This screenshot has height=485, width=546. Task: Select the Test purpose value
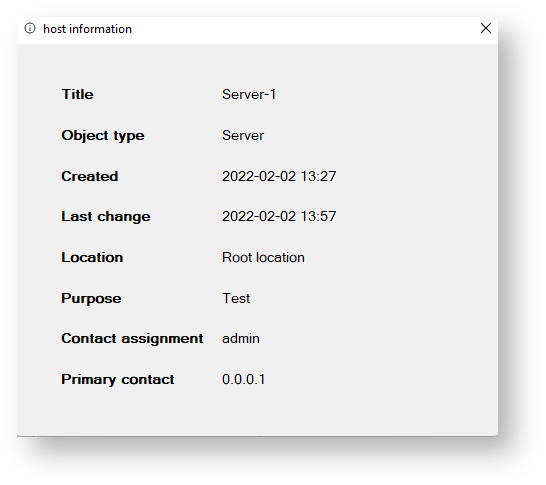236,298
